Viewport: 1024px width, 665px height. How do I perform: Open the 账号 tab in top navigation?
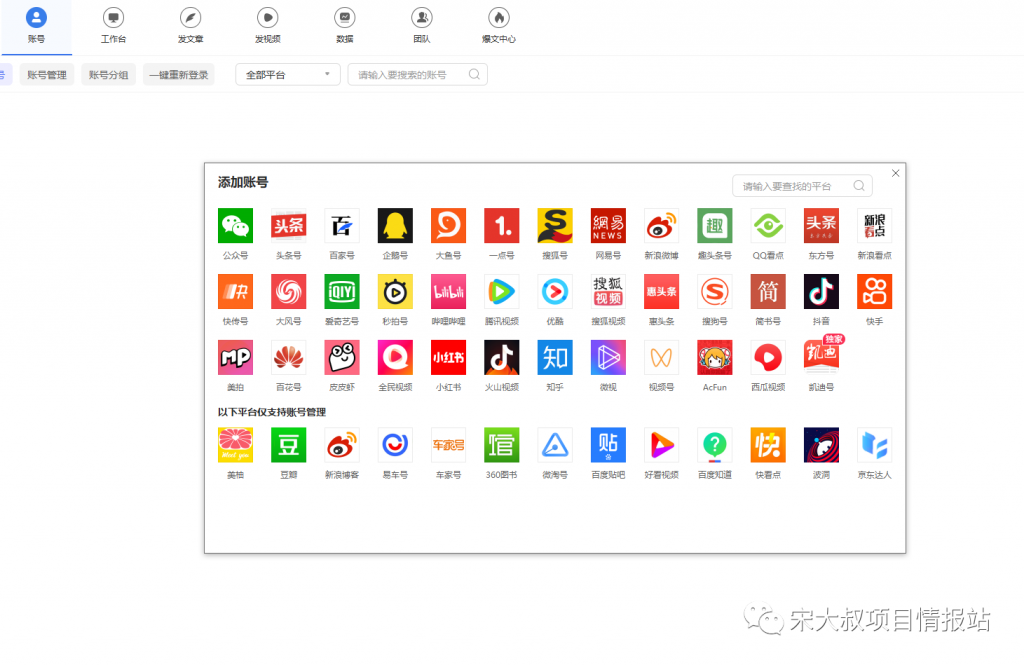[37, 26]
